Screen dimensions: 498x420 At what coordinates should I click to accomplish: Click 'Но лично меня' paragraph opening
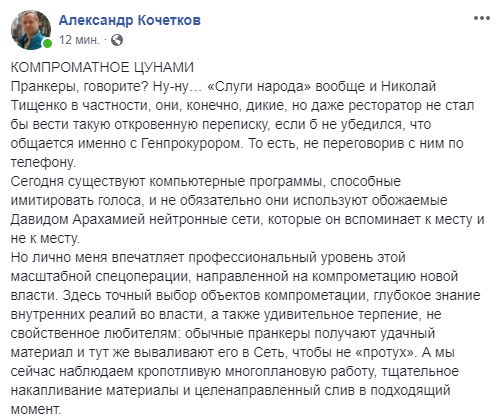pos(59,258)
